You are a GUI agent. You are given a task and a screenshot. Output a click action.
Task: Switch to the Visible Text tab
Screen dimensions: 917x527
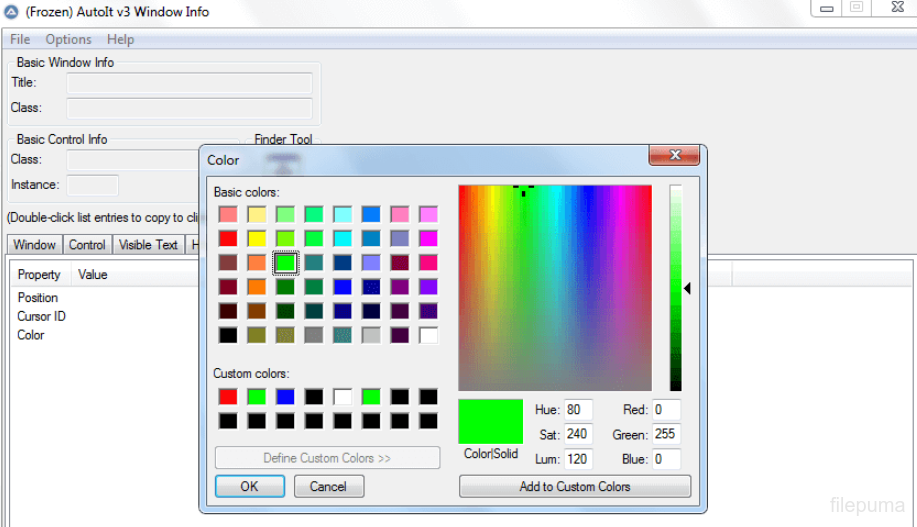coord(148,244)
